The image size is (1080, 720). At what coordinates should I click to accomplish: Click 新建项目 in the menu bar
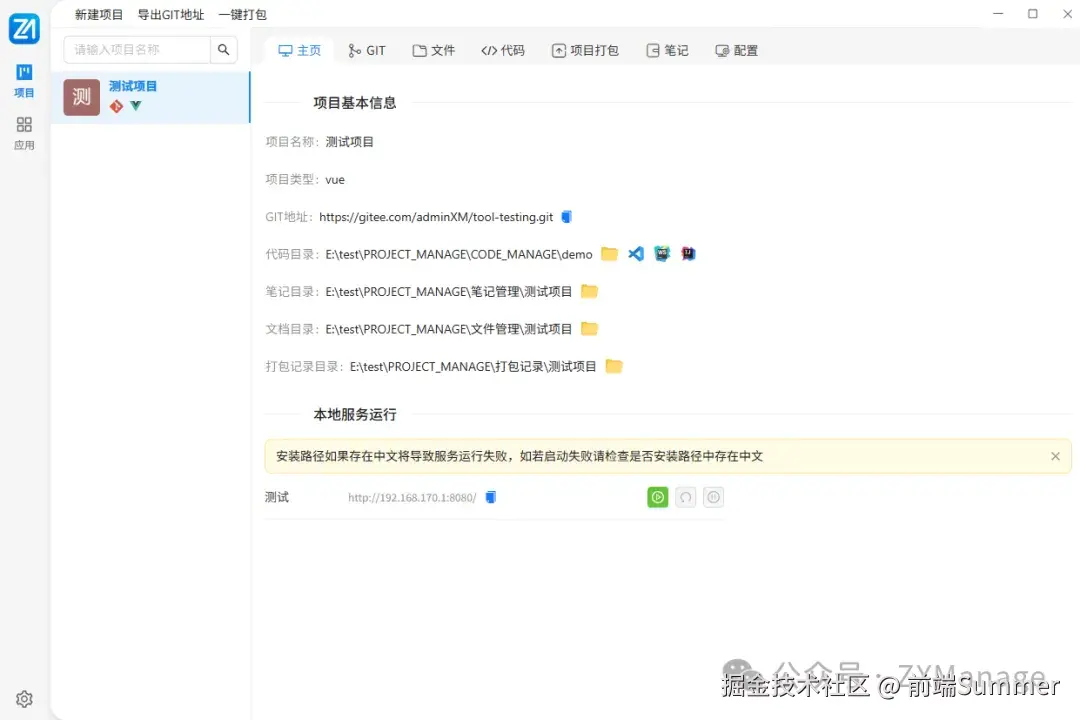click(97, 14)
